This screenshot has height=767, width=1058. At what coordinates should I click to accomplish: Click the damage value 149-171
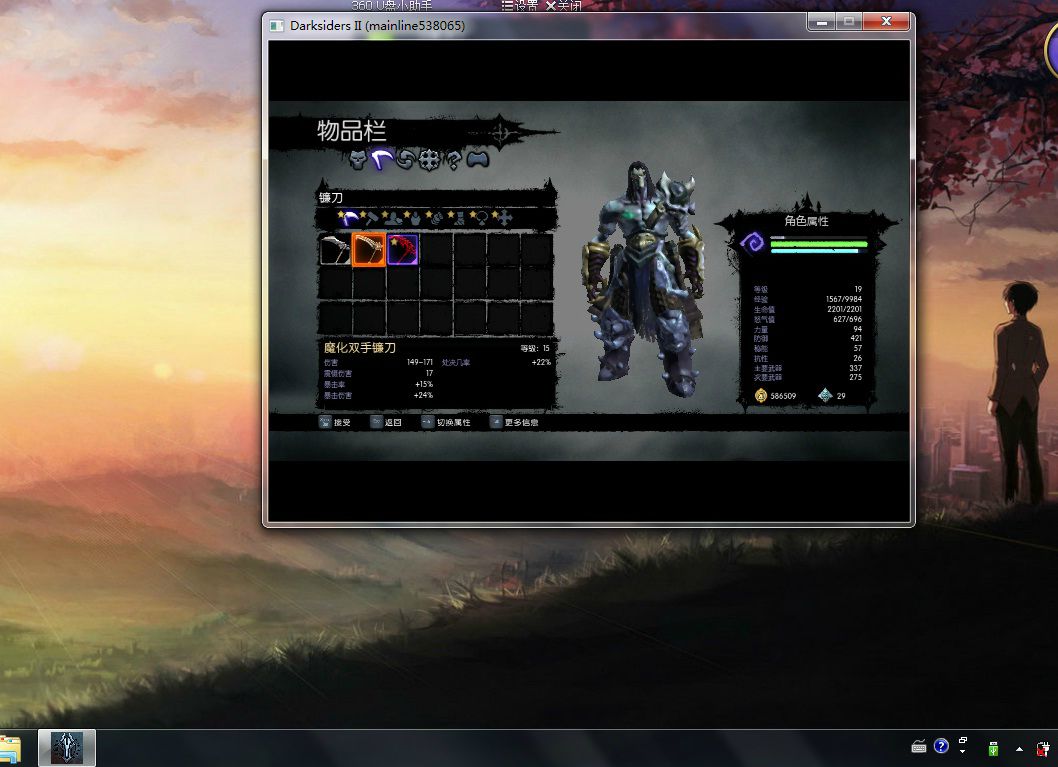[420, 362]
